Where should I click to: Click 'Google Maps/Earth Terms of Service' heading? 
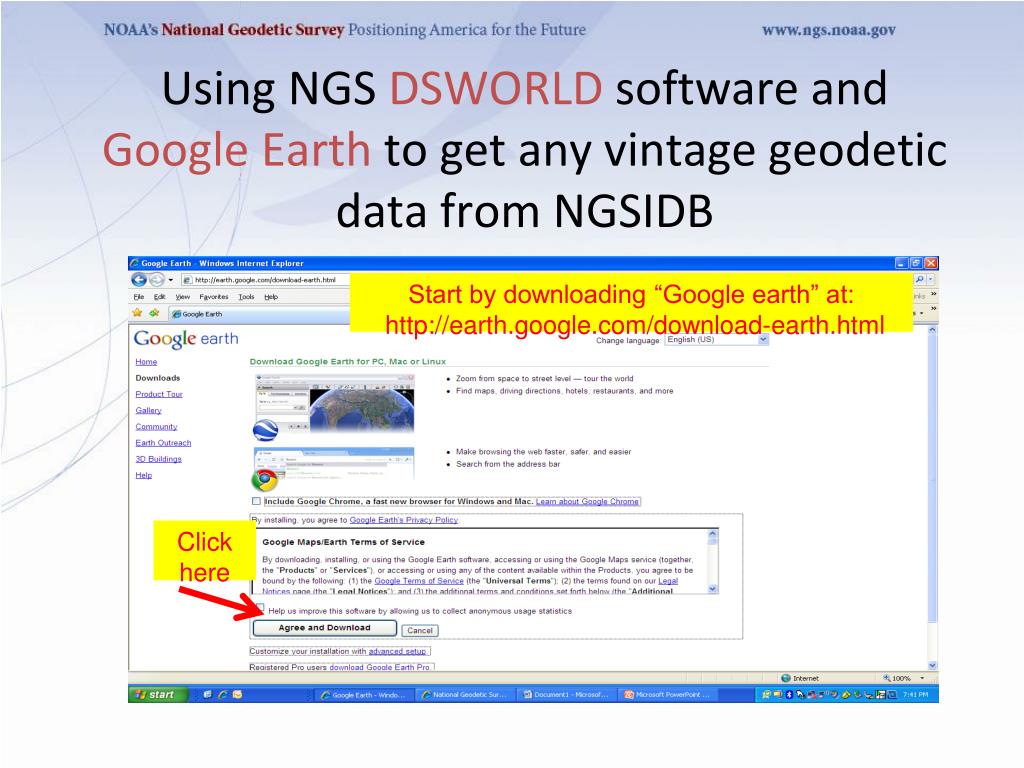pyautogui.click(x=344, y=542)
